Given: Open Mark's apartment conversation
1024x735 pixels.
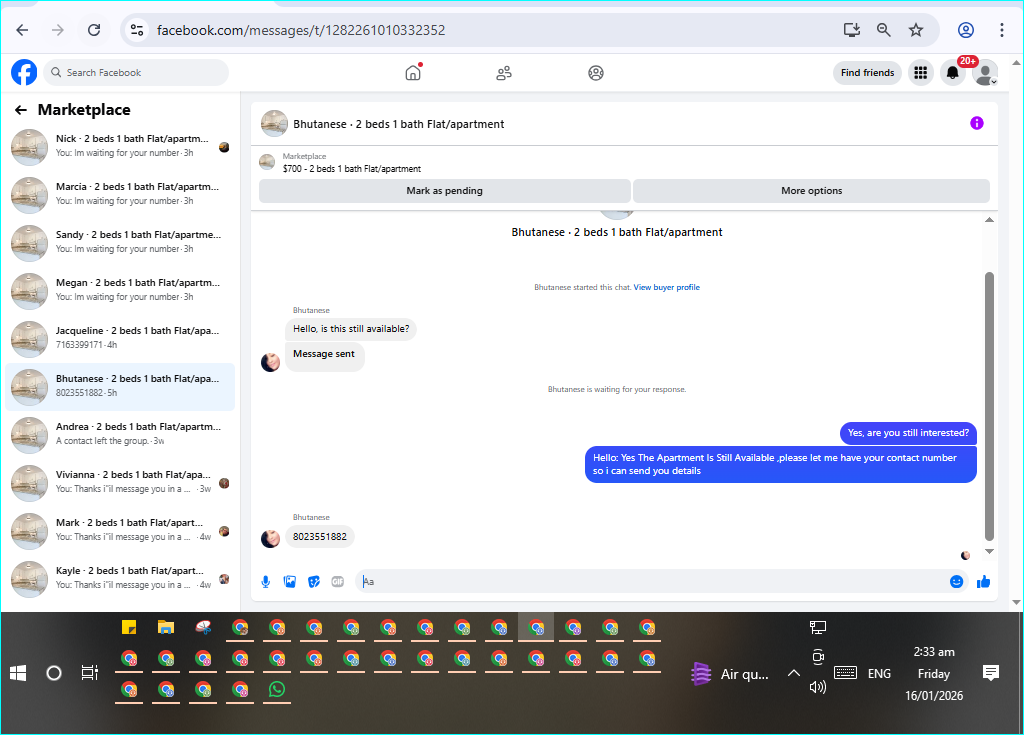Looking at the screenshot, I should (120, 531).
